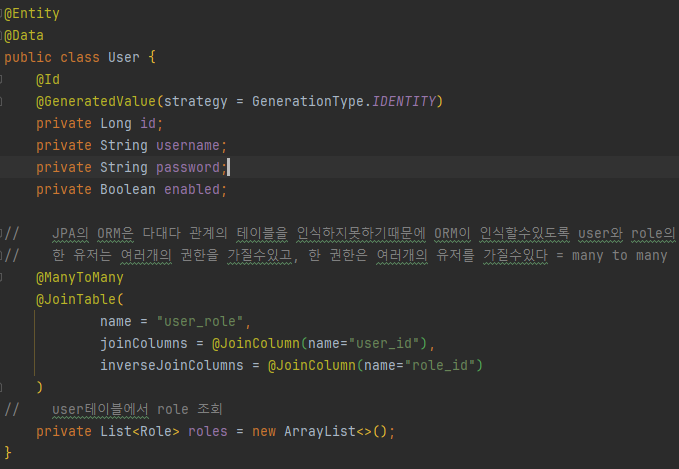Click 'user와' in the first comment
Screen dimensions: 679x469
600,234
